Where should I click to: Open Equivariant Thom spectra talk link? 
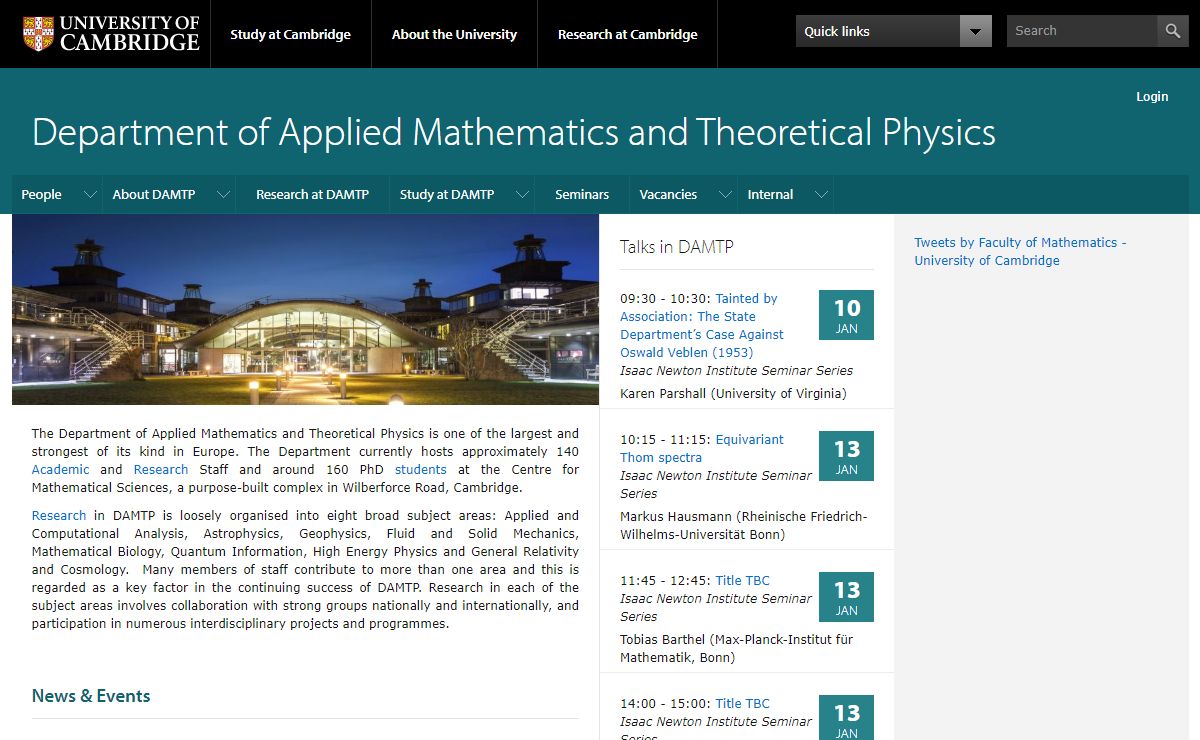click(702, 448)
